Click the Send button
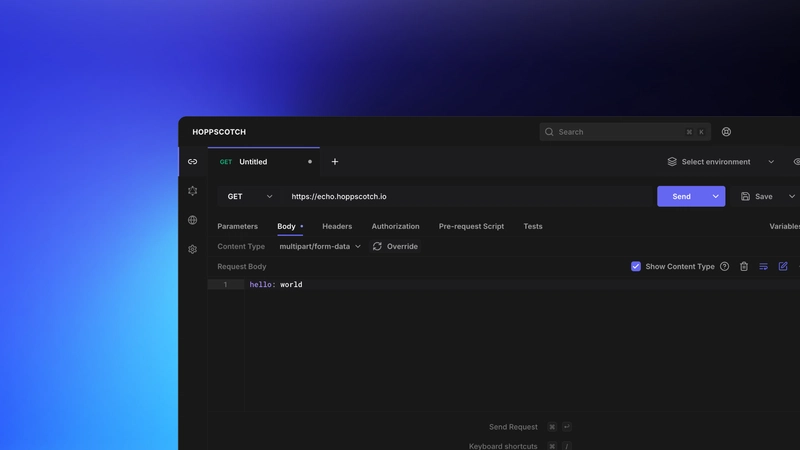 click(681, 196)
